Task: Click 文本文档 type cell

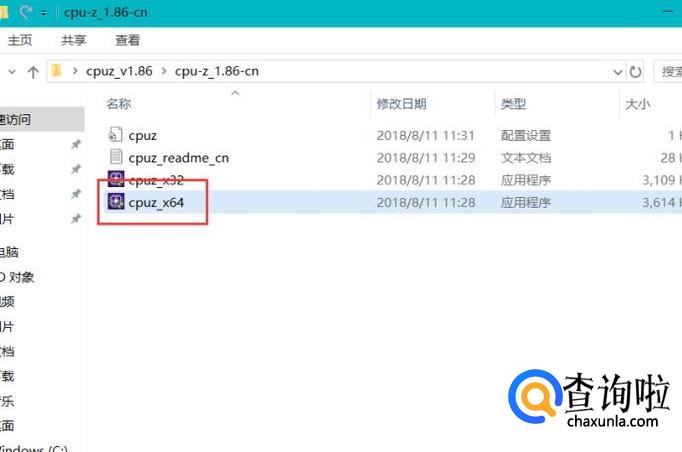Action: pos(525,157)
